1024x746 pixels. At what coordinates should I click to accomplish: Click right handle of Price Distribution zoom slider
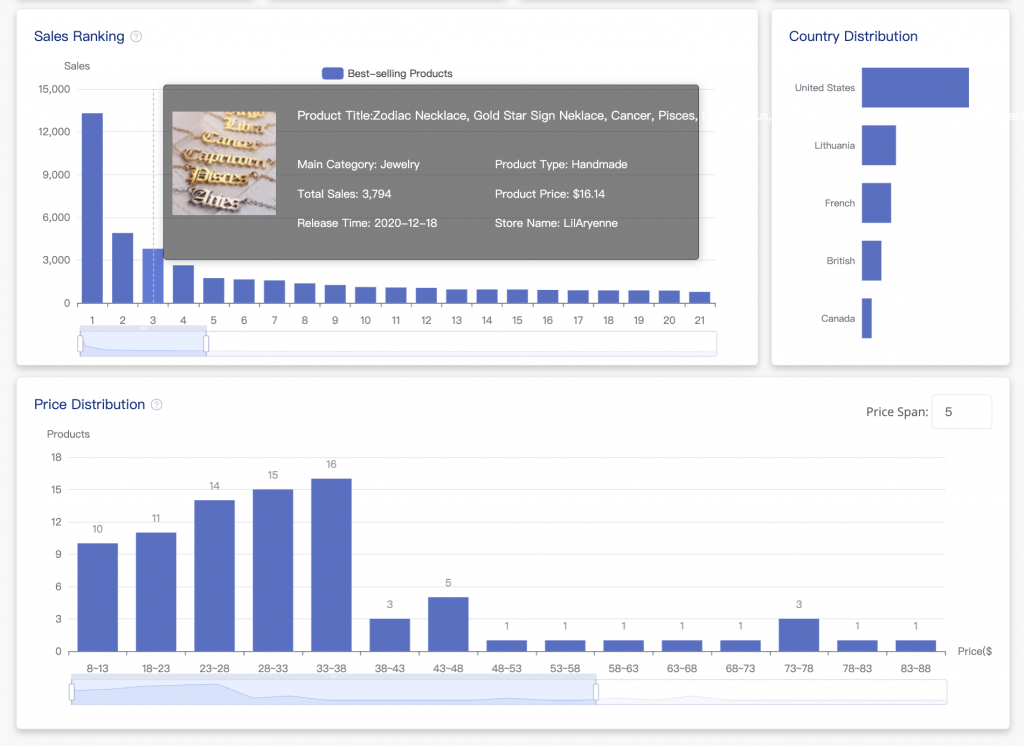596,692
